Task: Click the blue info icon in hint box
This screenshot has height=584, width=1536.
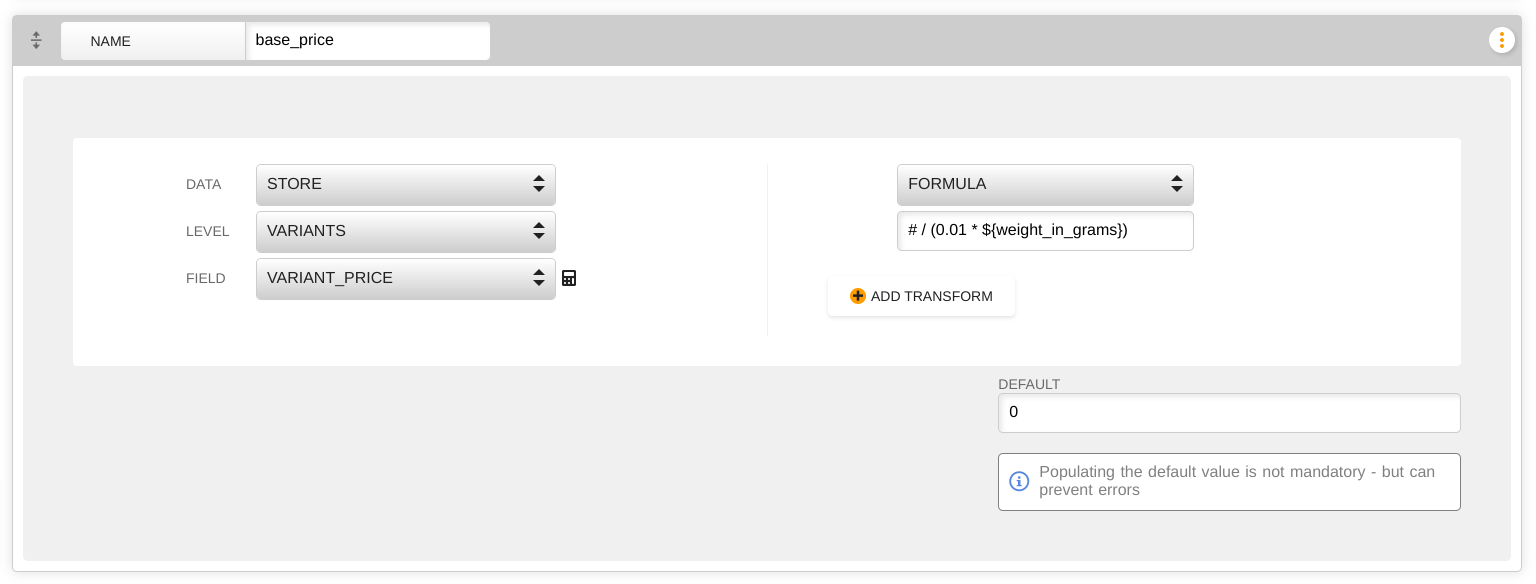Action: click(x=1019, y=481)
